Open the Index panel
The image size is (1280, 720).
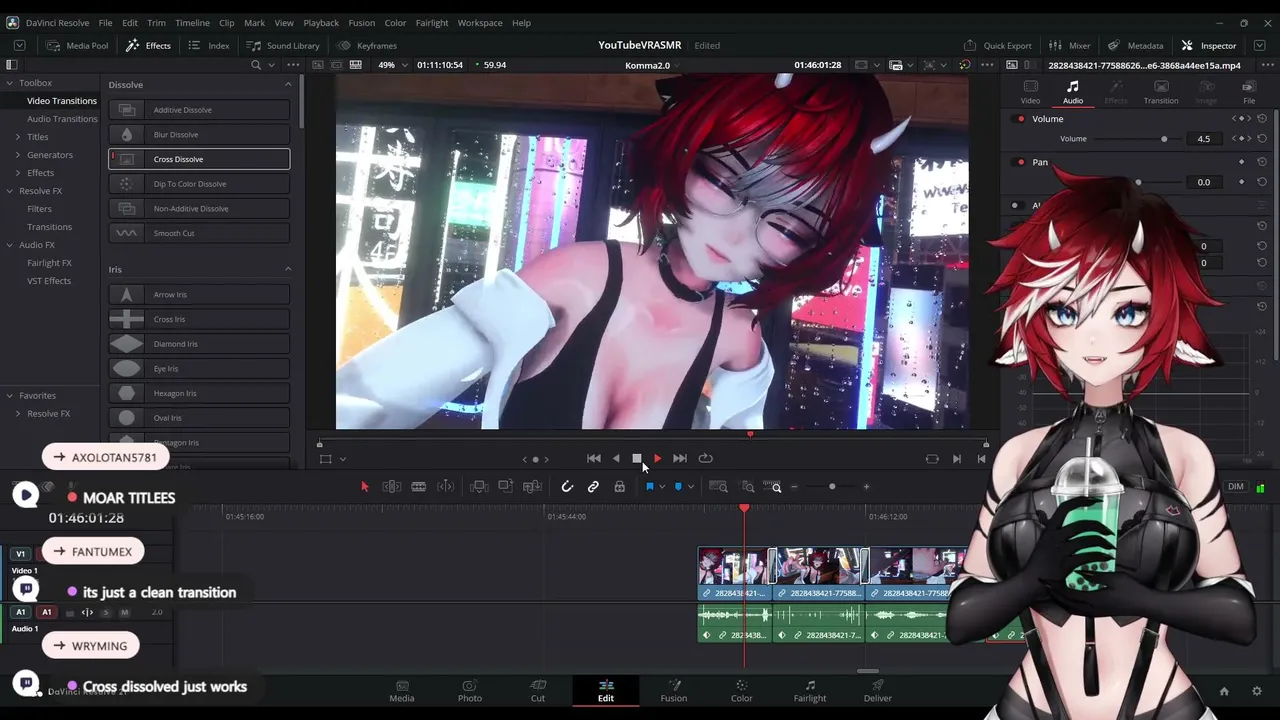coord(209,45)
